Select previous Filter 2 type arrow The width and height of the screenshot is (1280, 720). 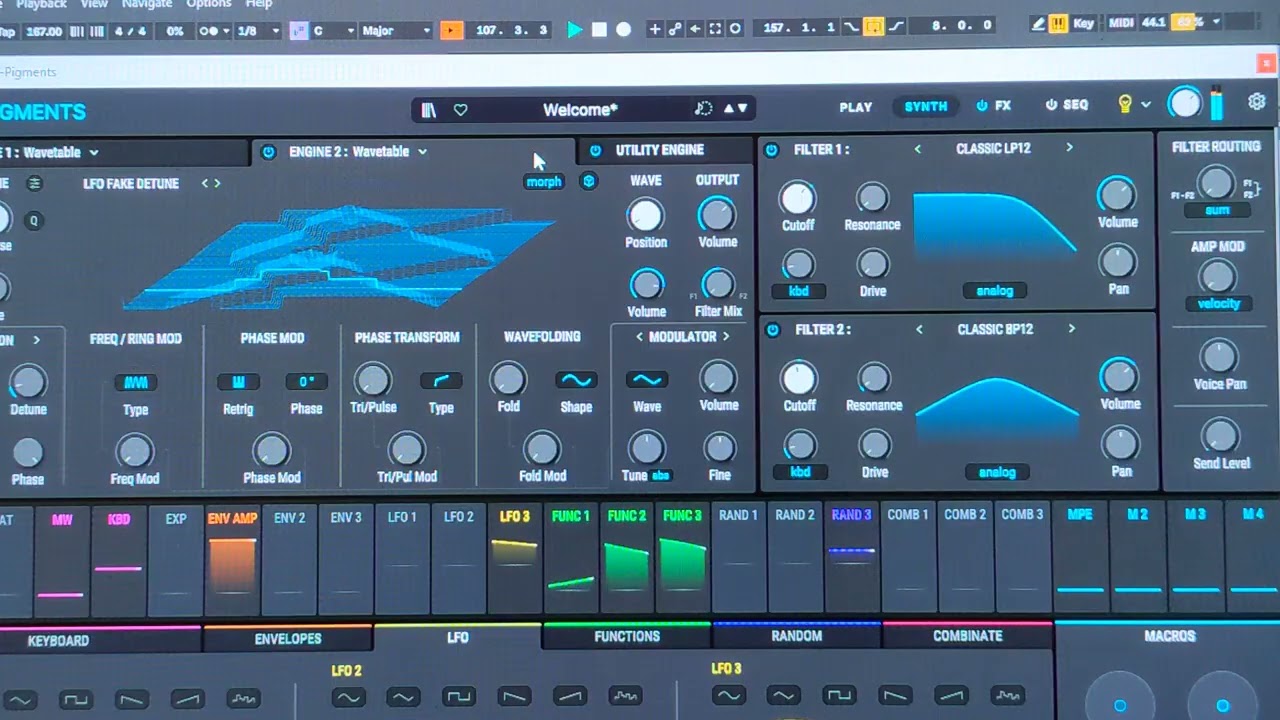[x=918, y=329]
